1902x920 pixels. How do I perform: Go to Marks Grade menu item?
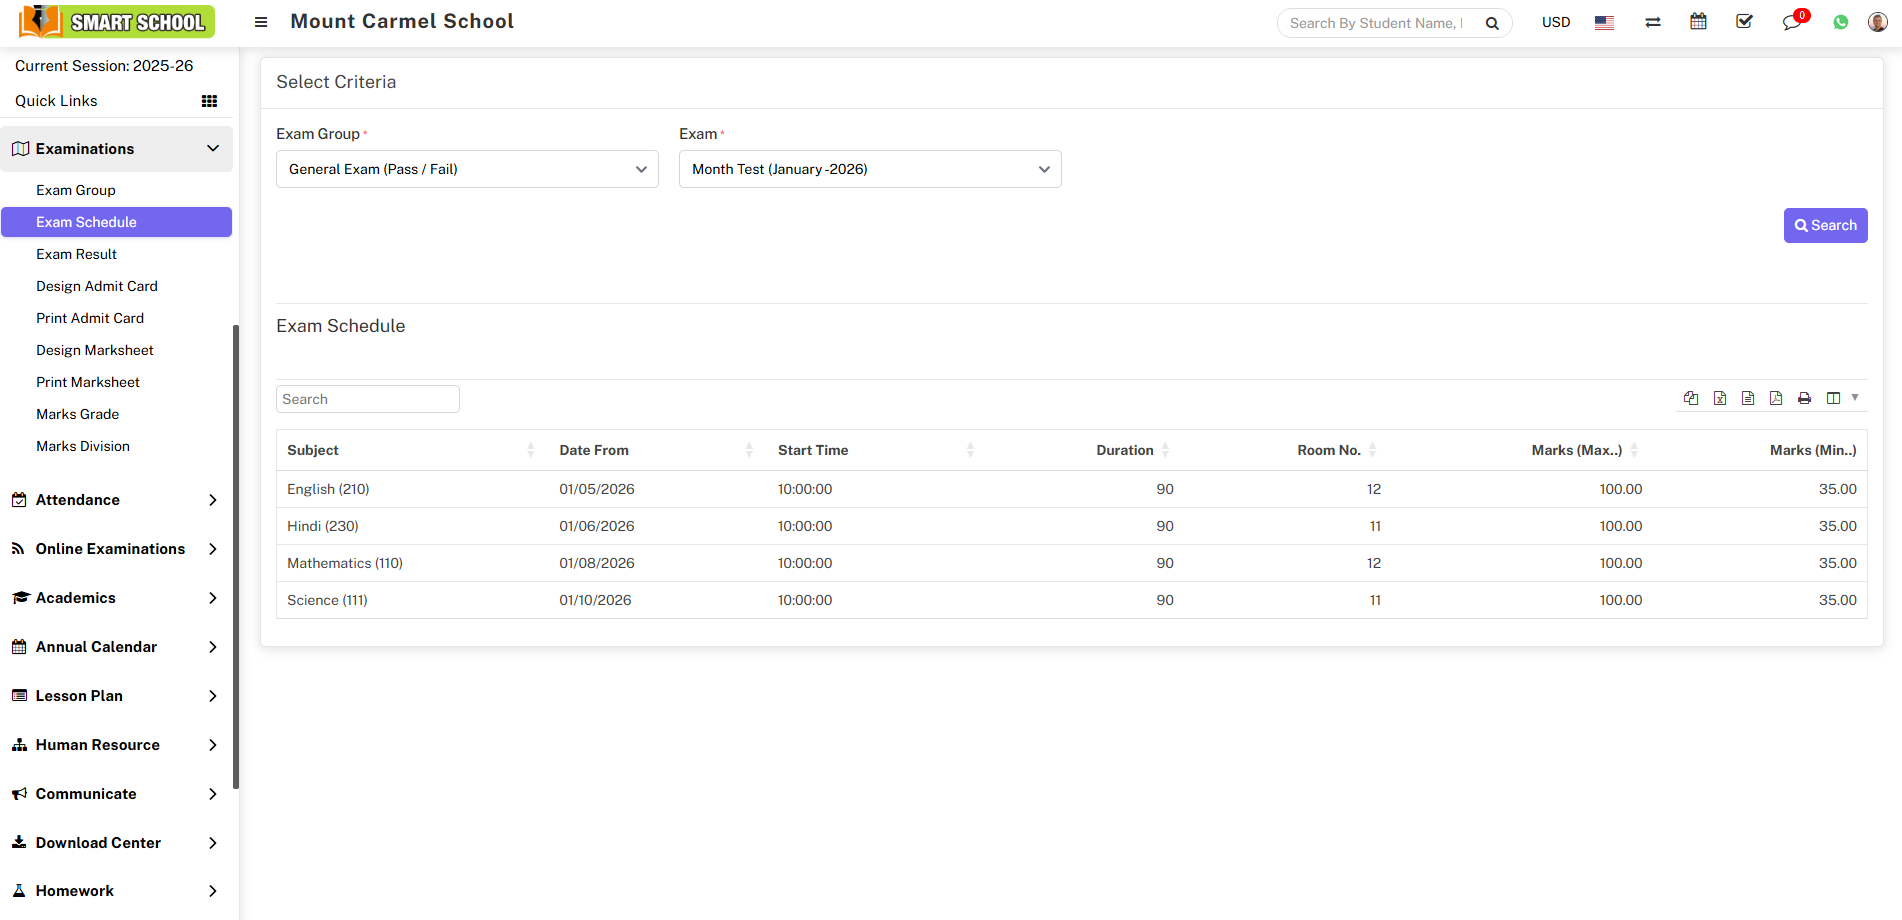[77, 414]
